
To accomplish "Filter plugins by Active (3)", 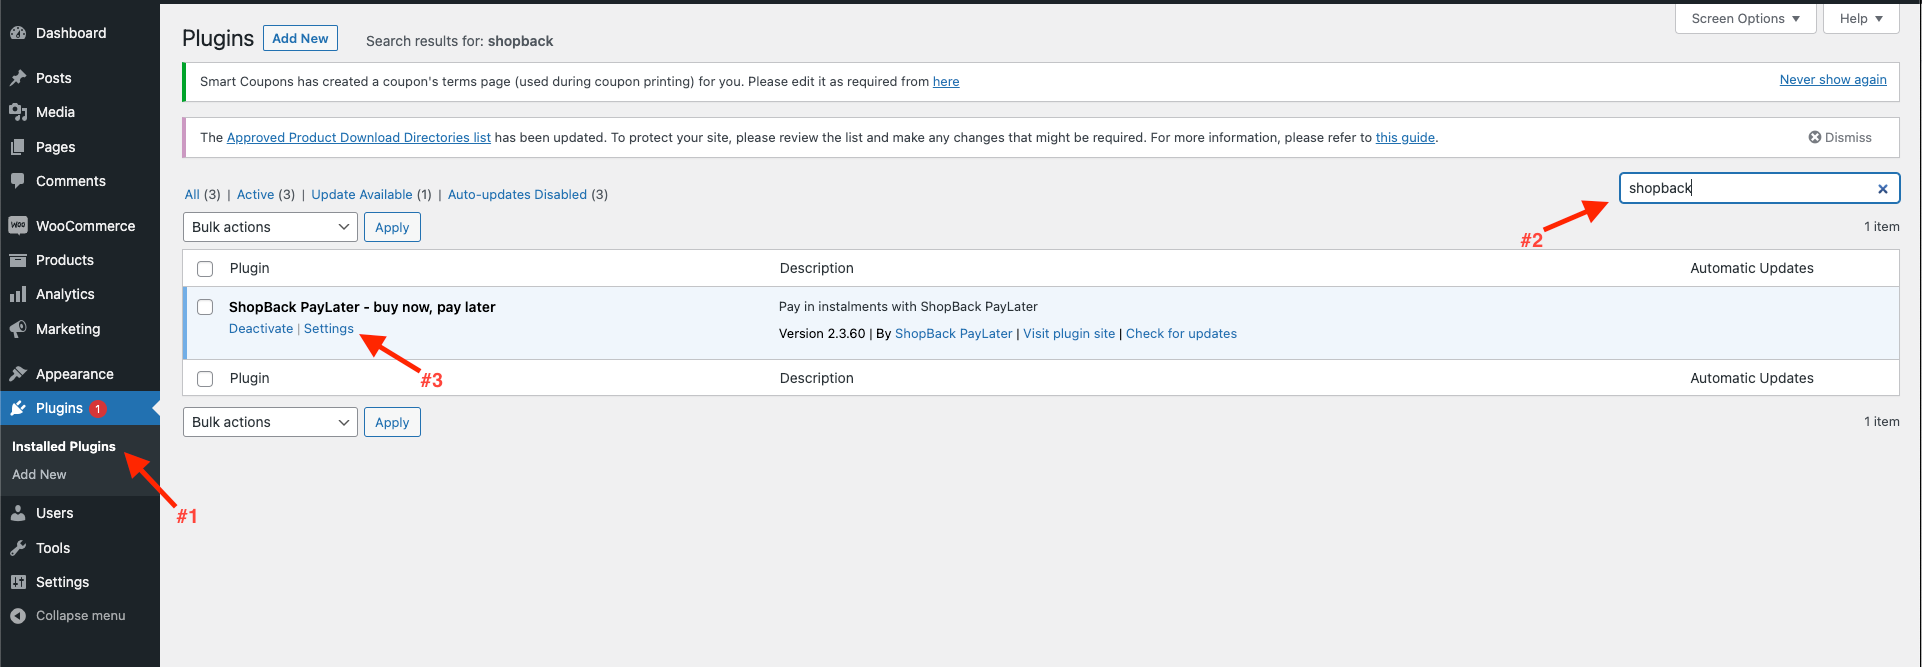I will (x=266, y=195).
